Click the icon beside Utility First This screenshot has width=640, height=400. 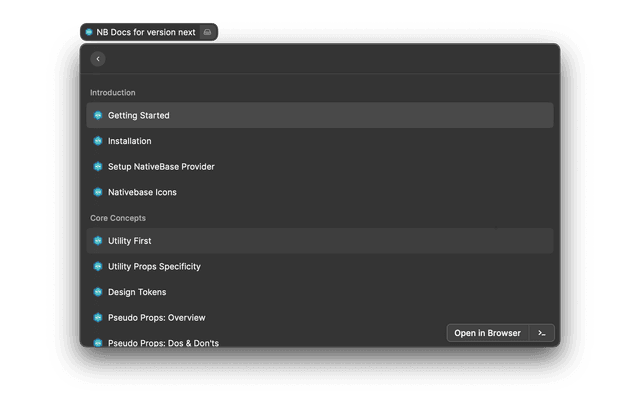98,241
